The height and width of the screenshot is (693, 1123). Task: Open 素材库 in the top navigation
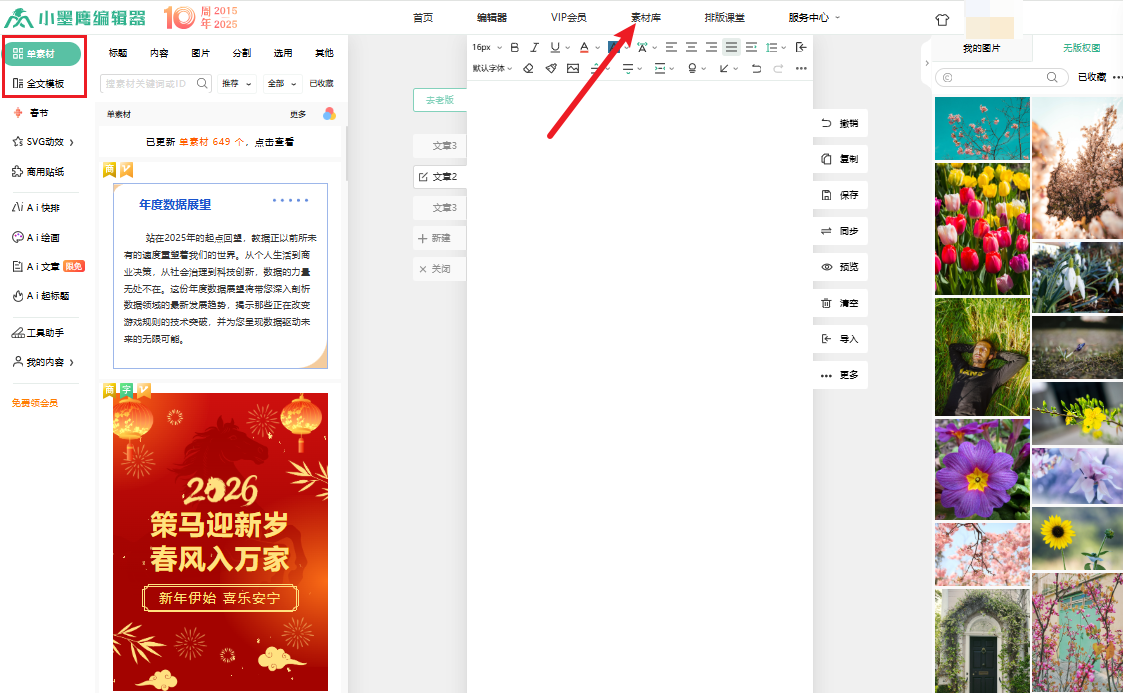646,17
